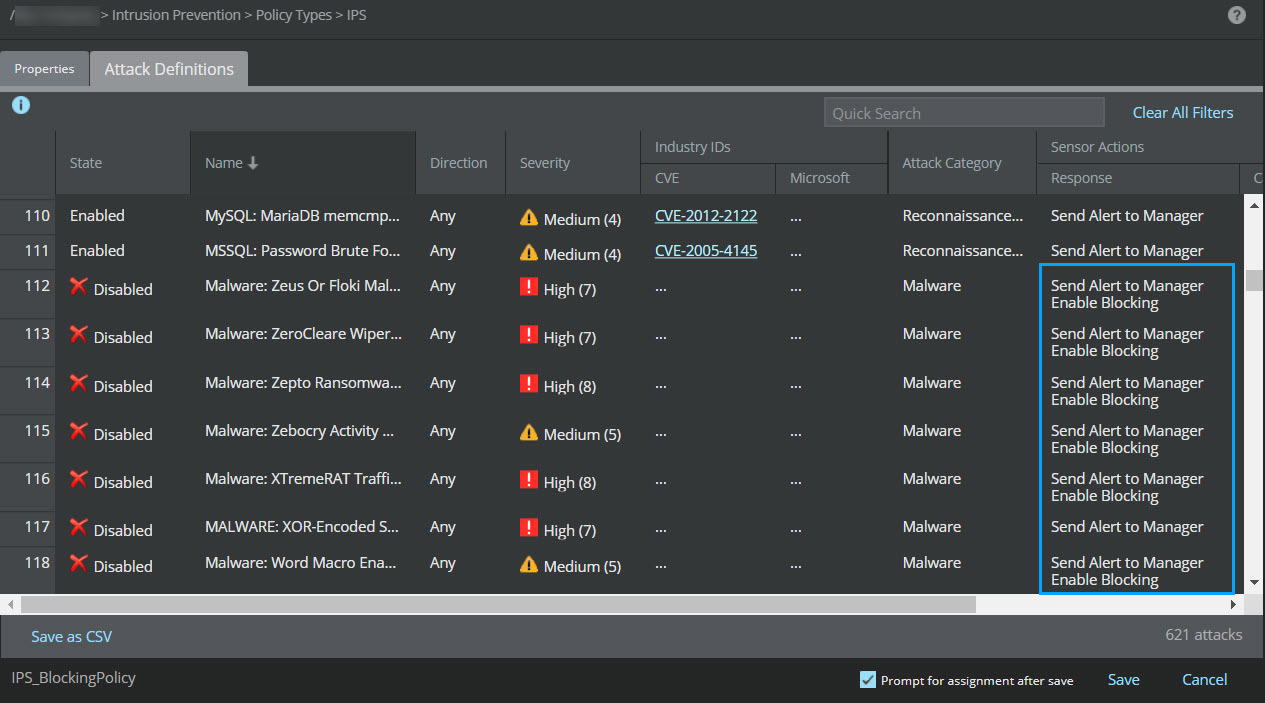Select Malware: XTremeRAT Traffic attack name
Image resolution: width=1265 pixels, height=703 pixels.
coord(303,479)
